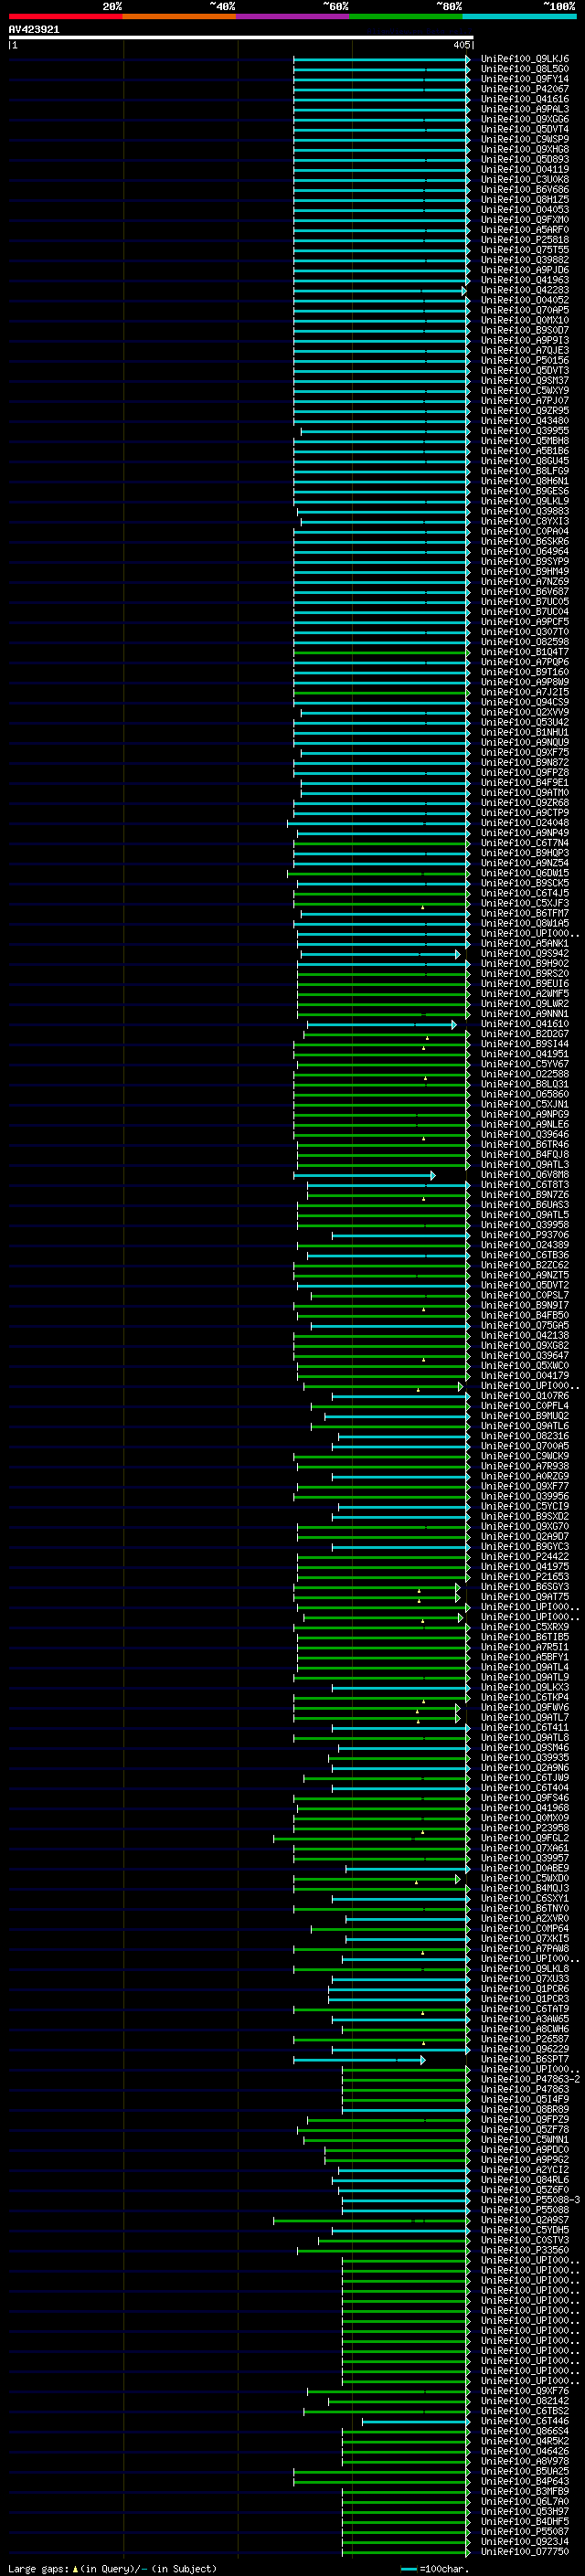The height and width of the screenshot is (2576, 585).
Task: Click UniRef100_C9WSP9 label
Action: tap(525, 139)
